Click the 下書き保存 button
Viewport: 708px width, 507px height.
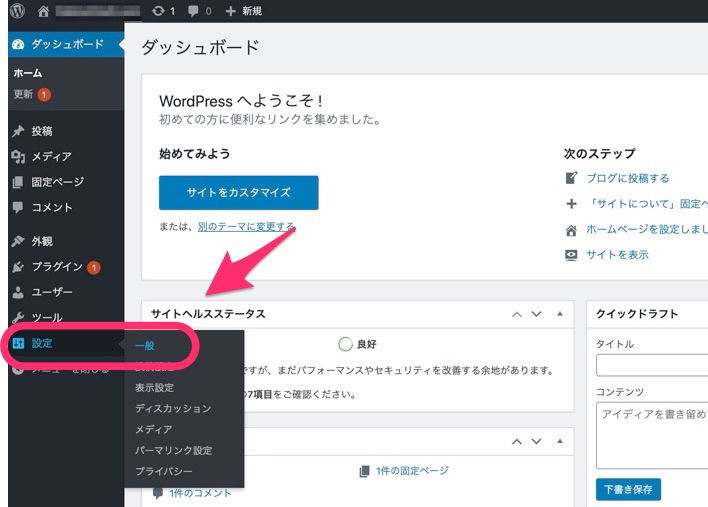point(628,489)
